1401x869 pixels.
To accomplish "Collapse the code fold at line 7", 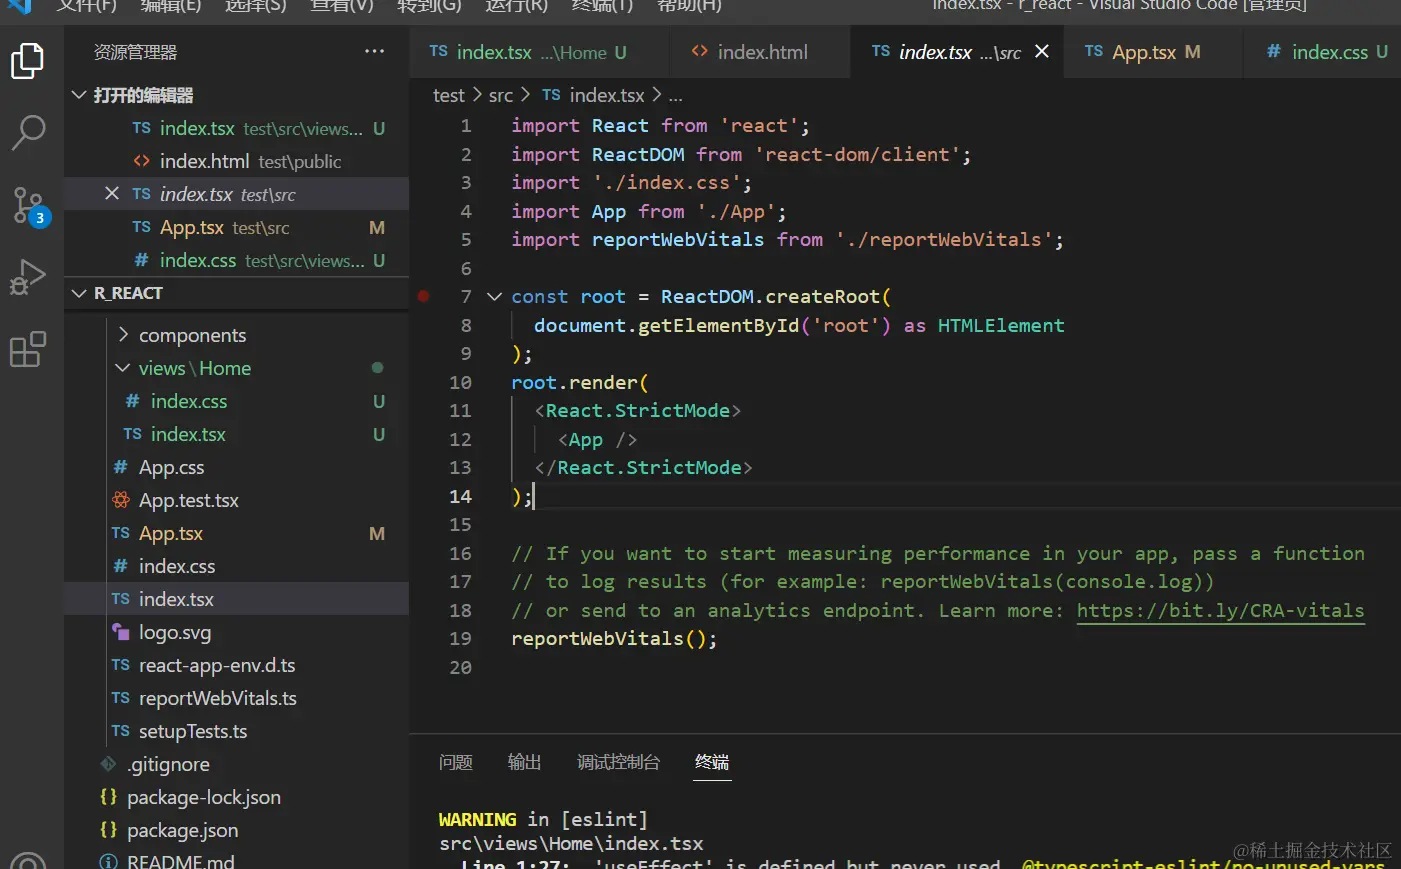I will pos(494,296).
